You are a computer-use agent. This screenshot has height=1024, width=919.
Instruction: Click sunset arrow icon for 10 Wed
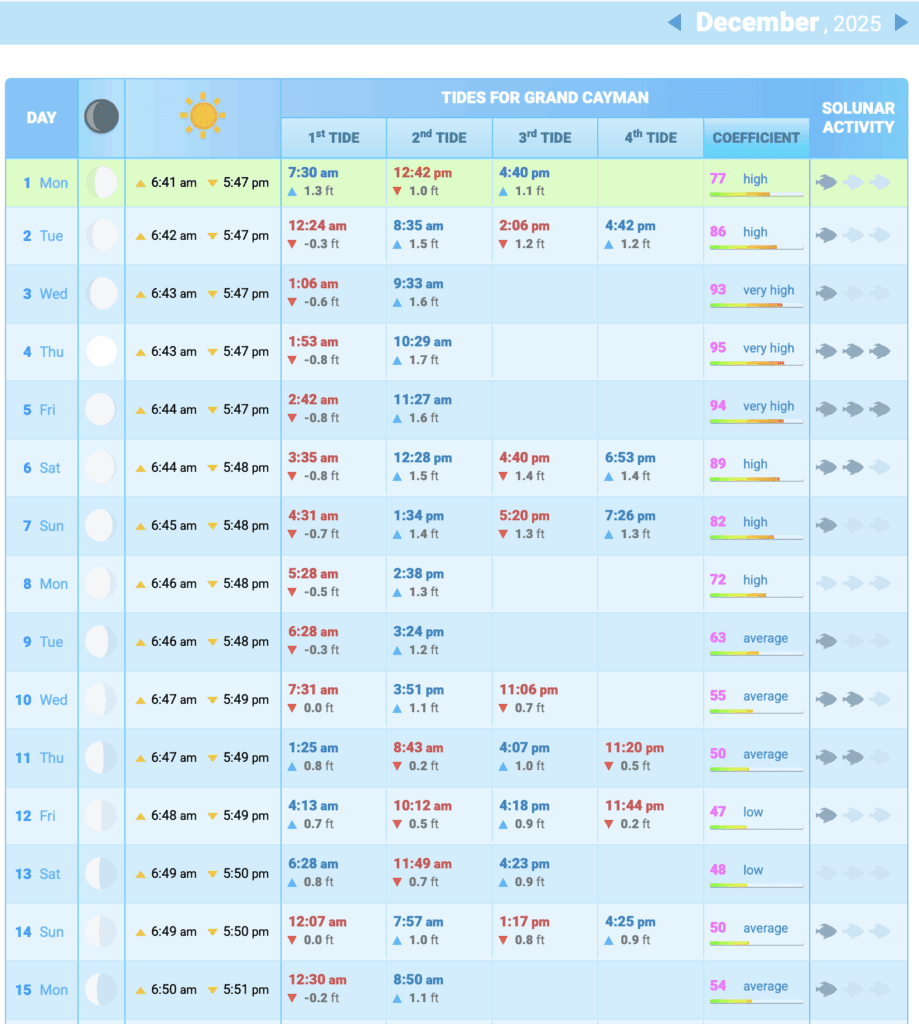click(212, 700)
